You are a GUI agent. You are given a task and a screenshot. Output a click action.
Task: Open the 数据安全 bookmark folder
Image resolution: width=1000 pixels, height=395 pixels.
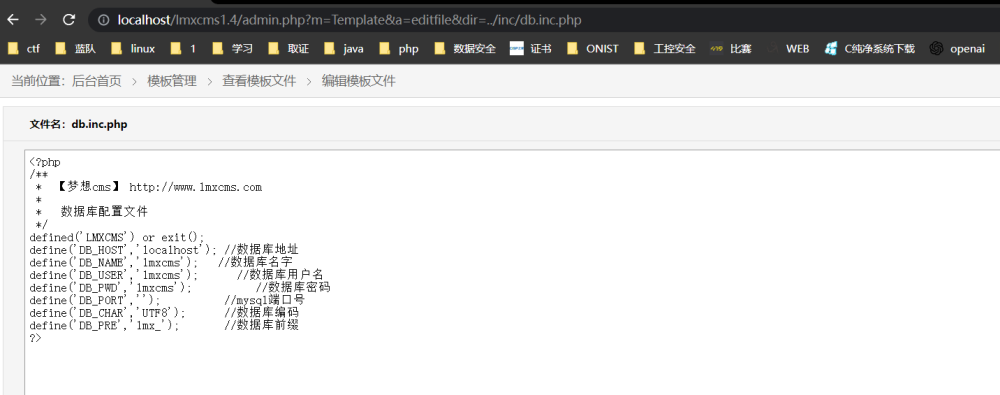coord(465,48)
